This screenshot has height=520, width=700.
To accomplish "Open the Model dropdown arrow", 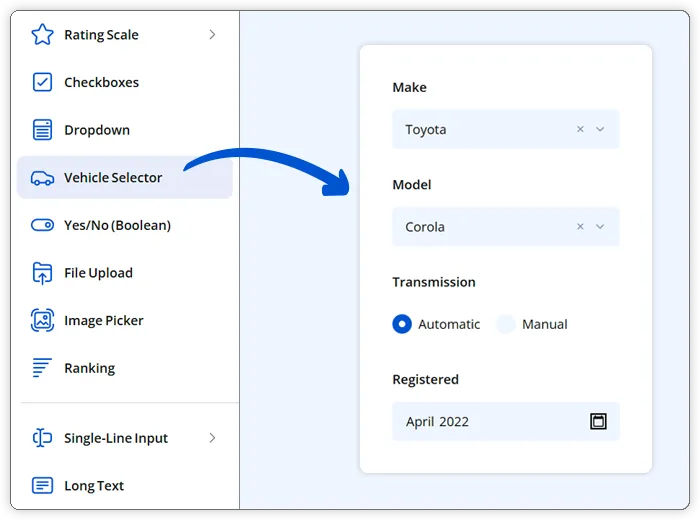I will [600, 227].
